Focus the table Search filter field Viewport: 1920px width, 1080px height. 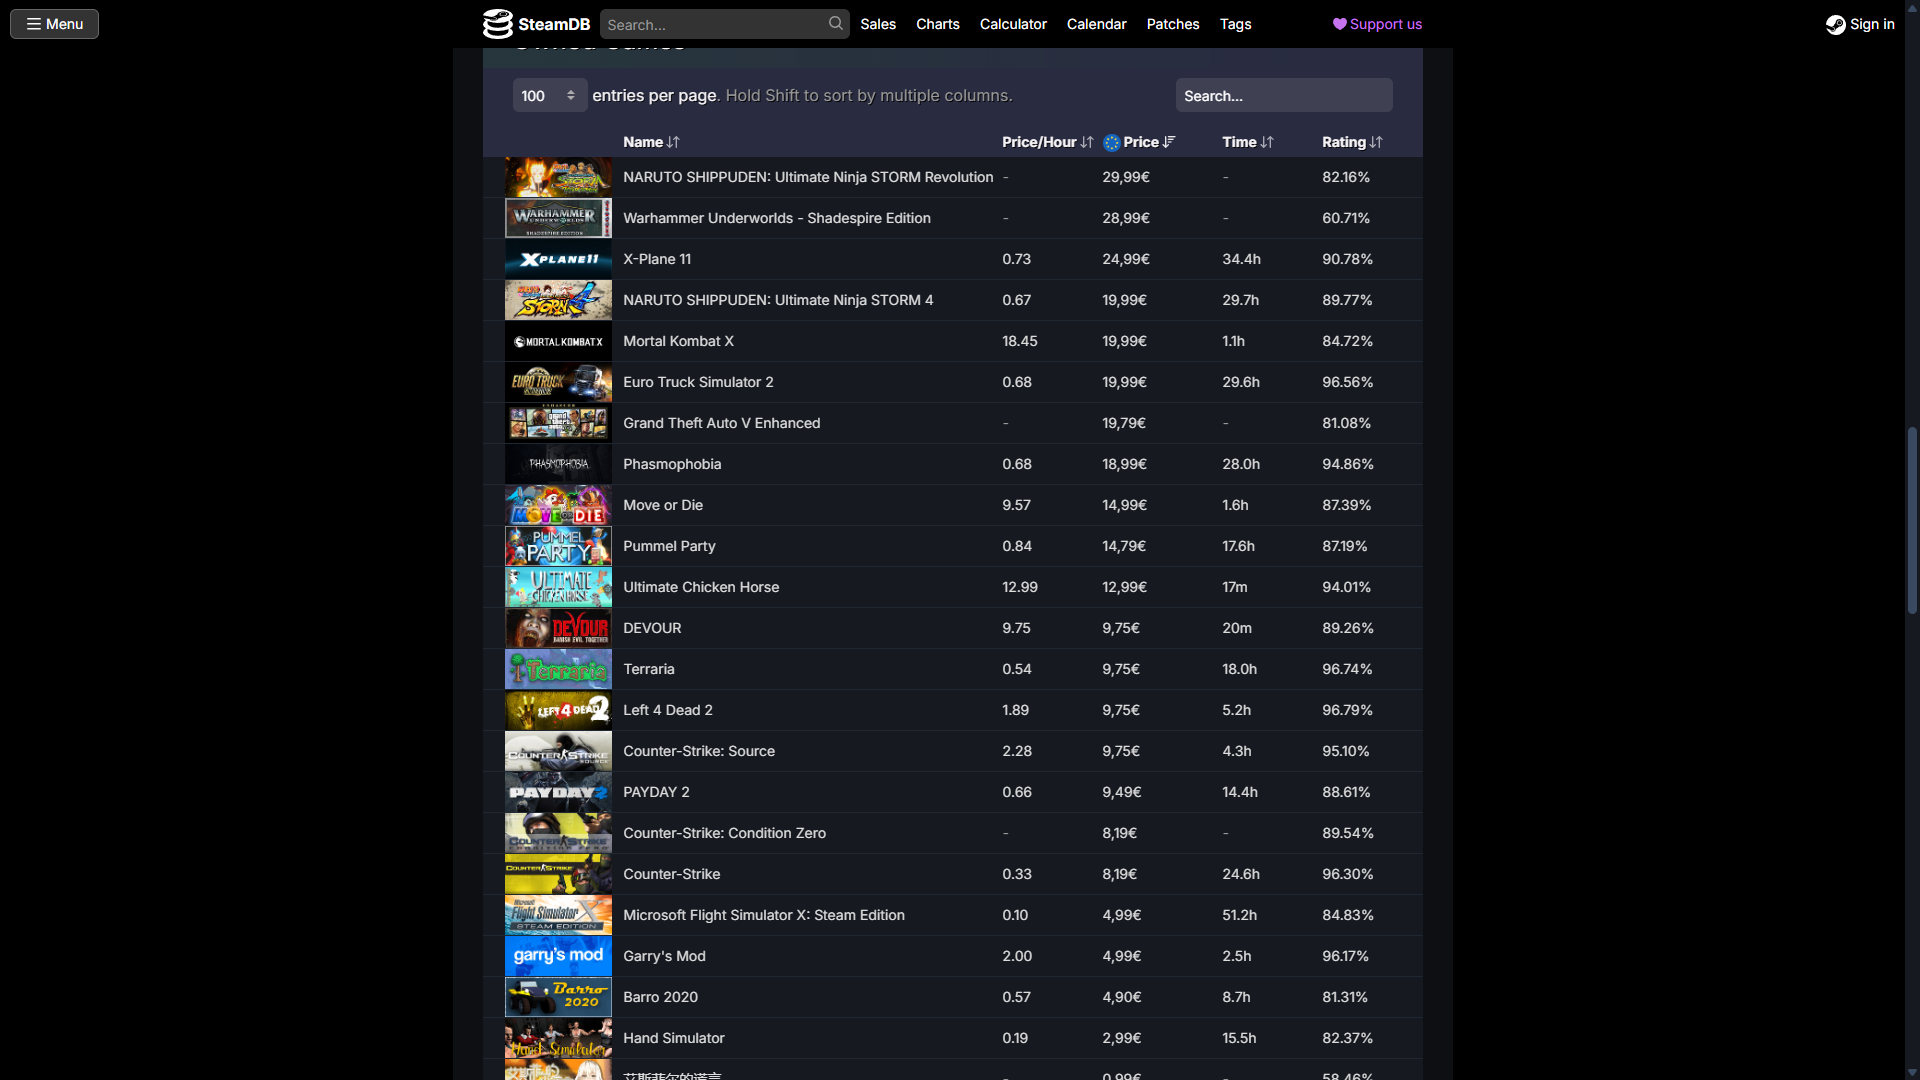tap(1284, 96)
